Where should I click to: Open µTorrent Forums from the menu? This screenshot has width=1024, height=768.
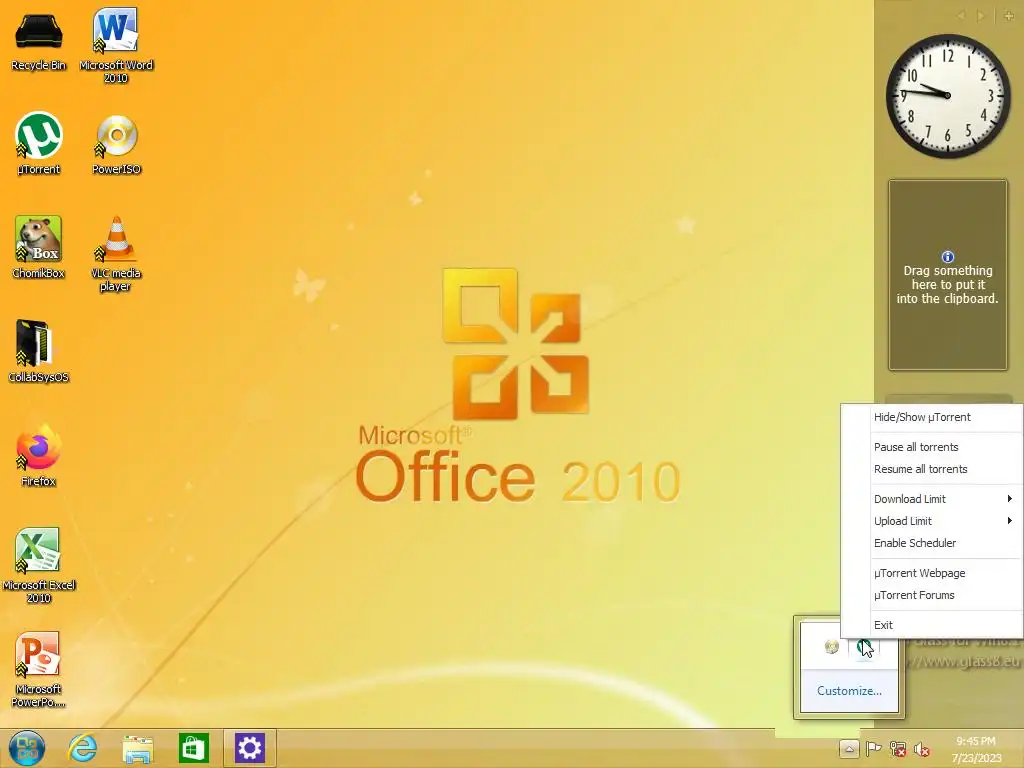click(x=932, y=596)
